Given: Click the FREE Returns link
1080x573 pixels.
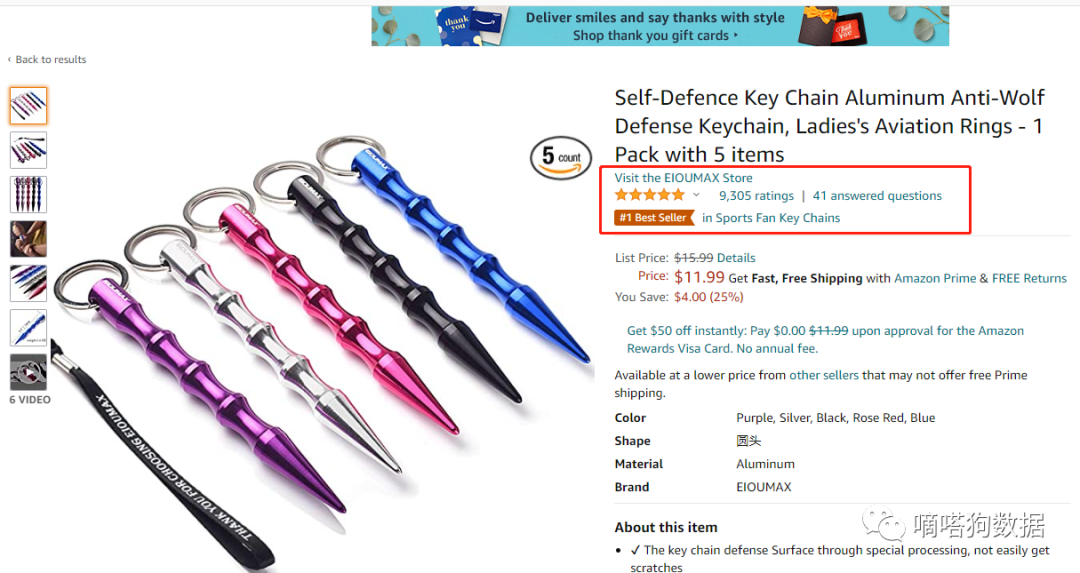Looking at the screenshot, I should [x=1030, y=278].
